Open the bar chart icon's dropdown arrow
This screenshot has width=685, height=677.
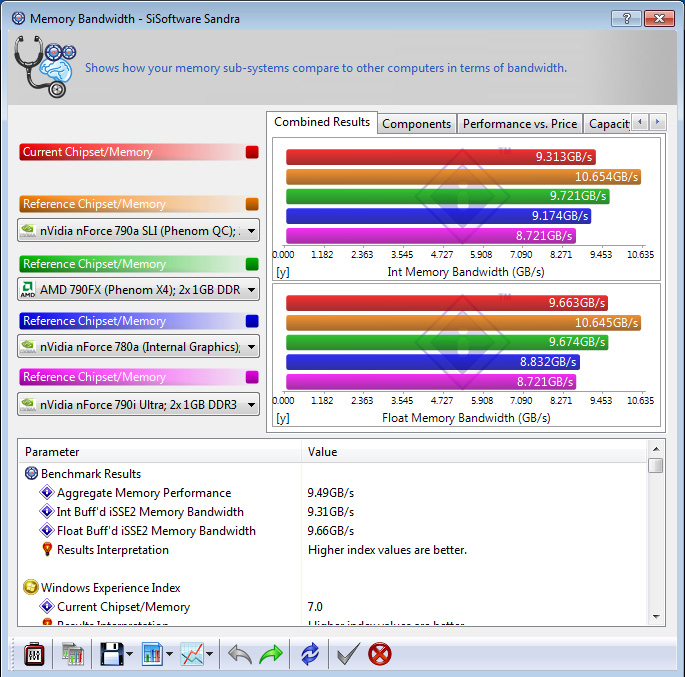pos(170,654)
